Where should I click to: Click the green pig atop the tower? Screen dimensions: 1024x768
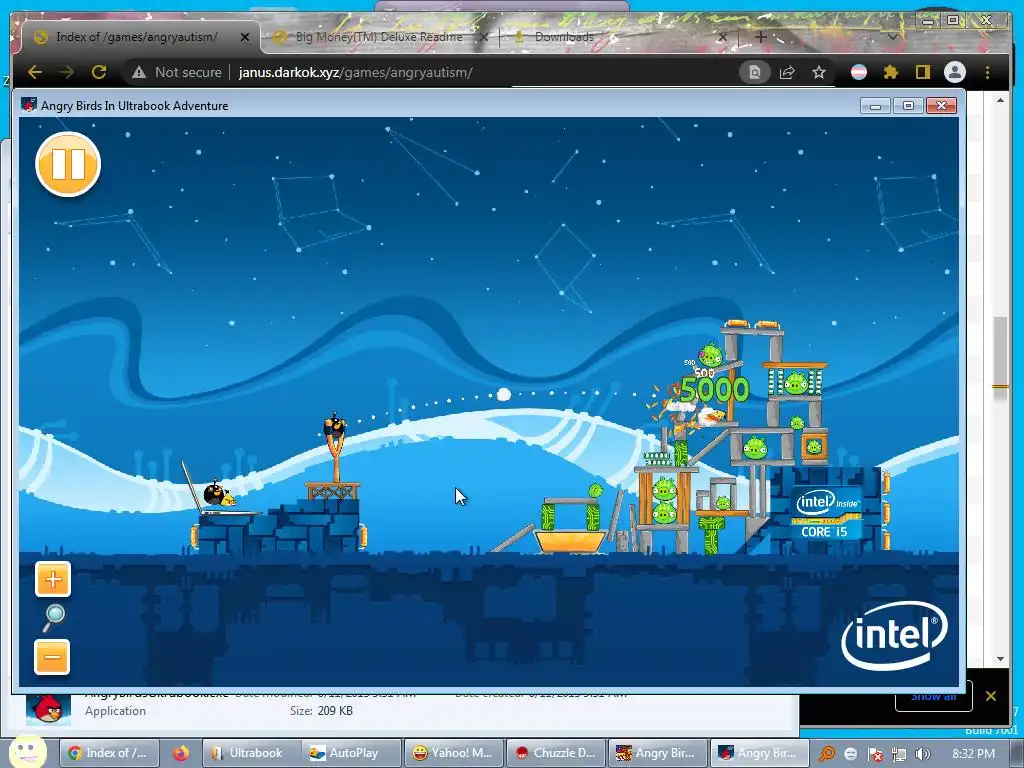point(711,355)
